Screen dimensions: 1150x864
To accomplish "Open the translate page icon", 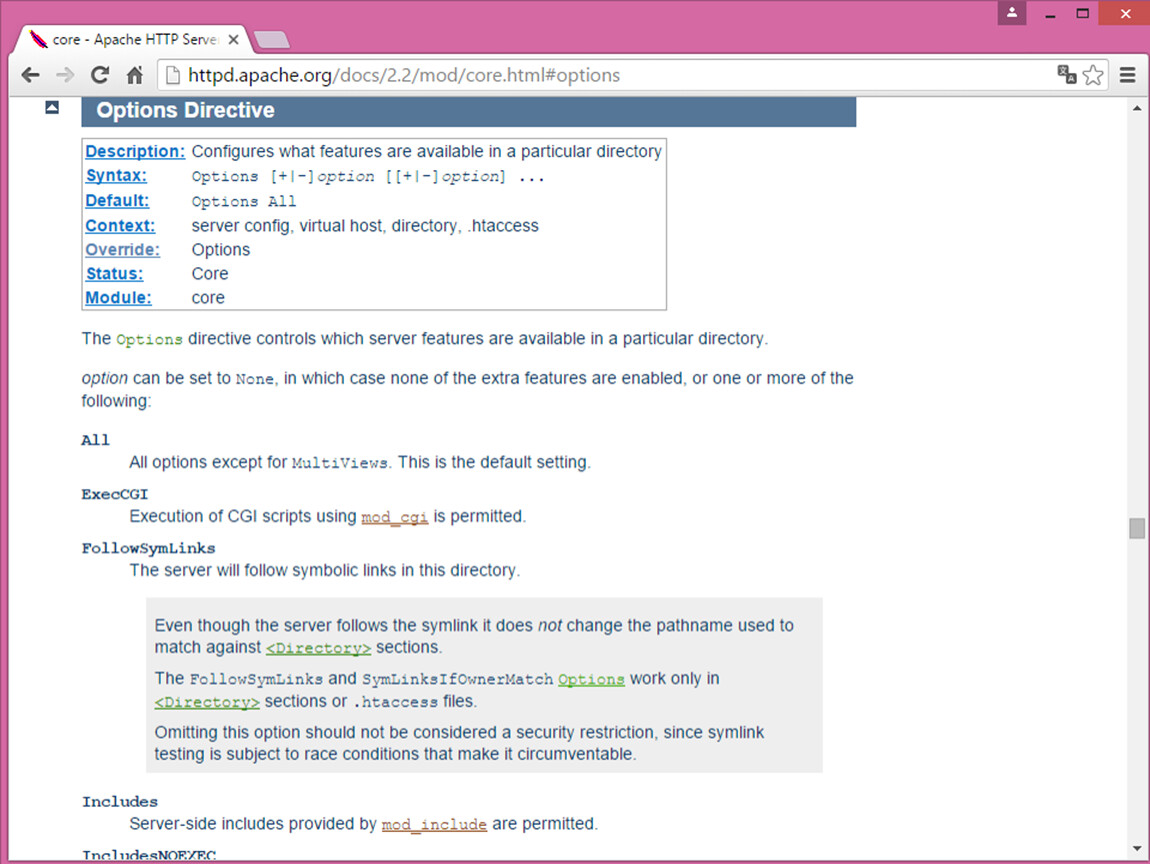I will (1066, 74).
